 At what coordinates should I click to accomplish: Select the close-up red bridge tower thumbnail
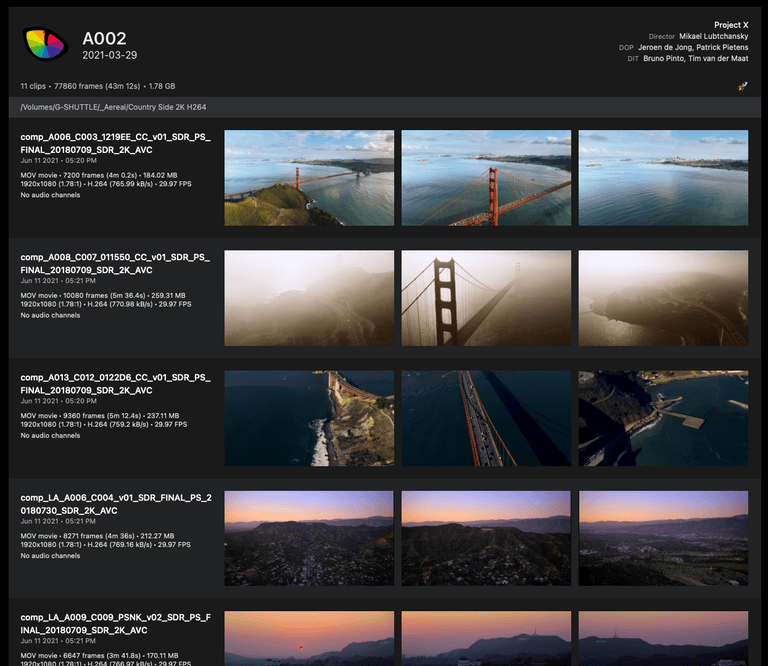(486, 178)
